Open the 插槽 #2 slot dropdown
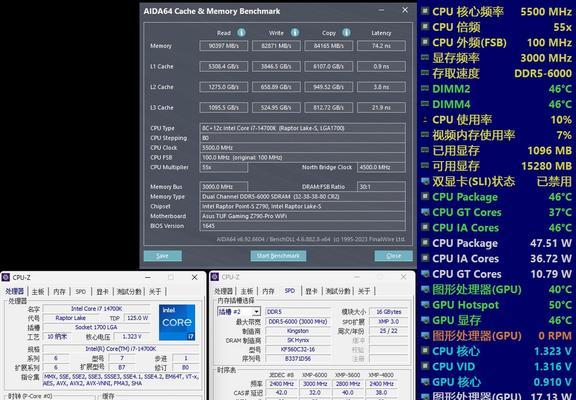Image resolution: width=576 pixels, height=400 pixels. [256, 312]
